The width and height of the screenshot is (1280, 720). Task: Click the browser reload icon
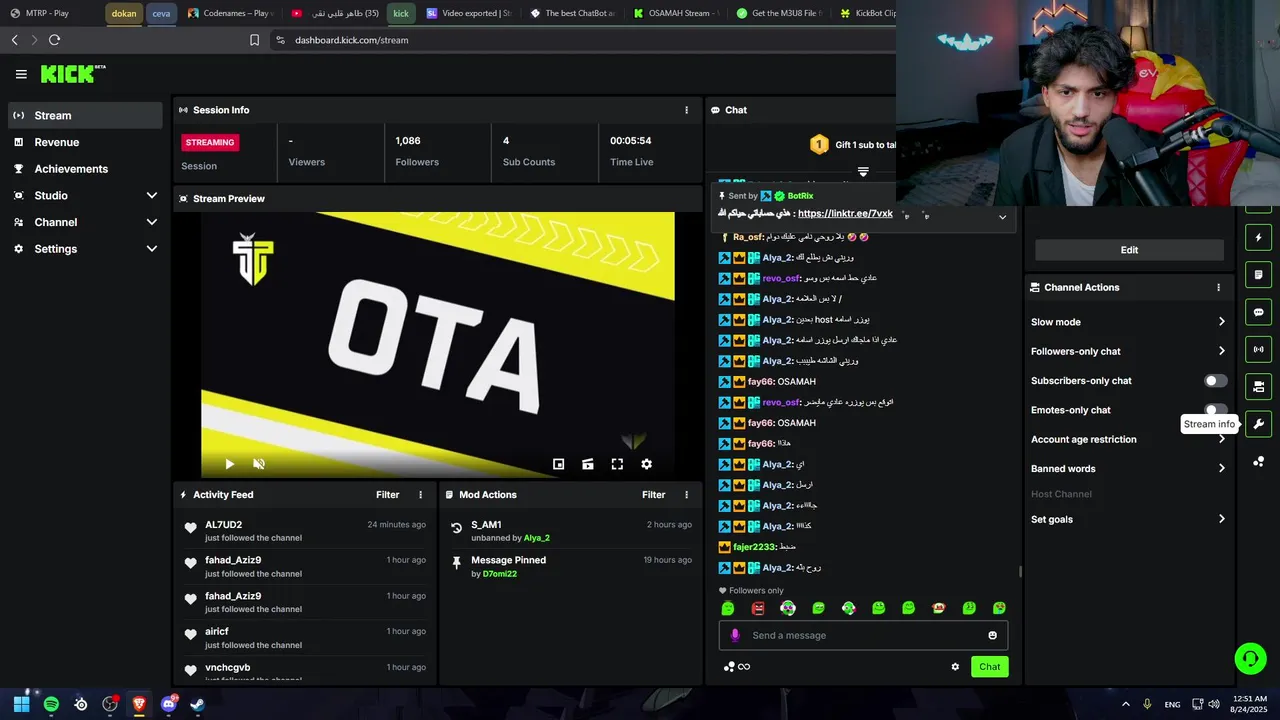54,40
